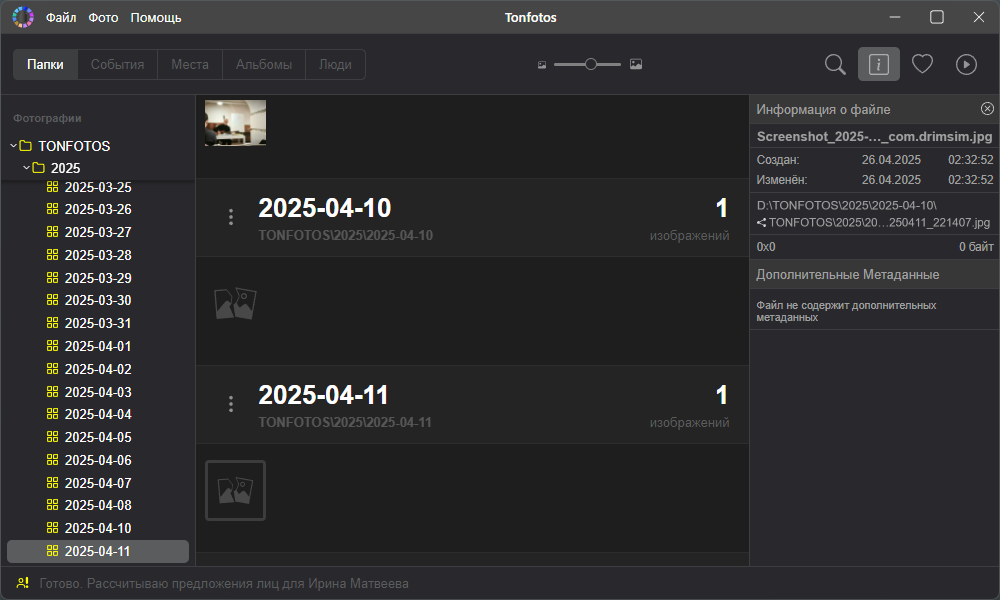Click the small thumbnail size icon

coord(542,64)
